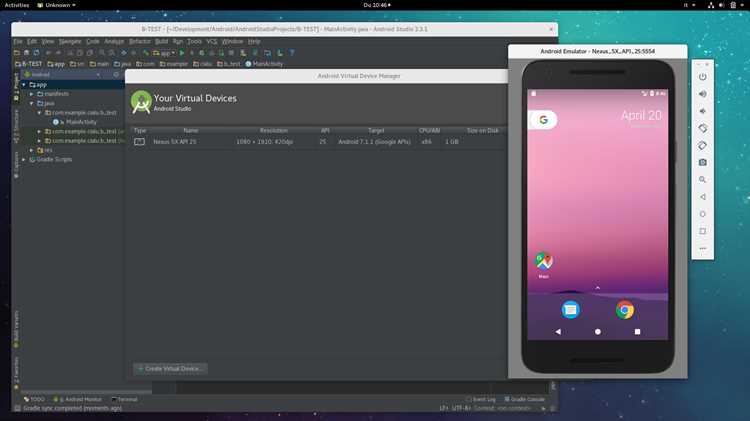This screenshot has width=750, height=421.
Task: Open the Terminal tool window
Action: coord(124,399)
